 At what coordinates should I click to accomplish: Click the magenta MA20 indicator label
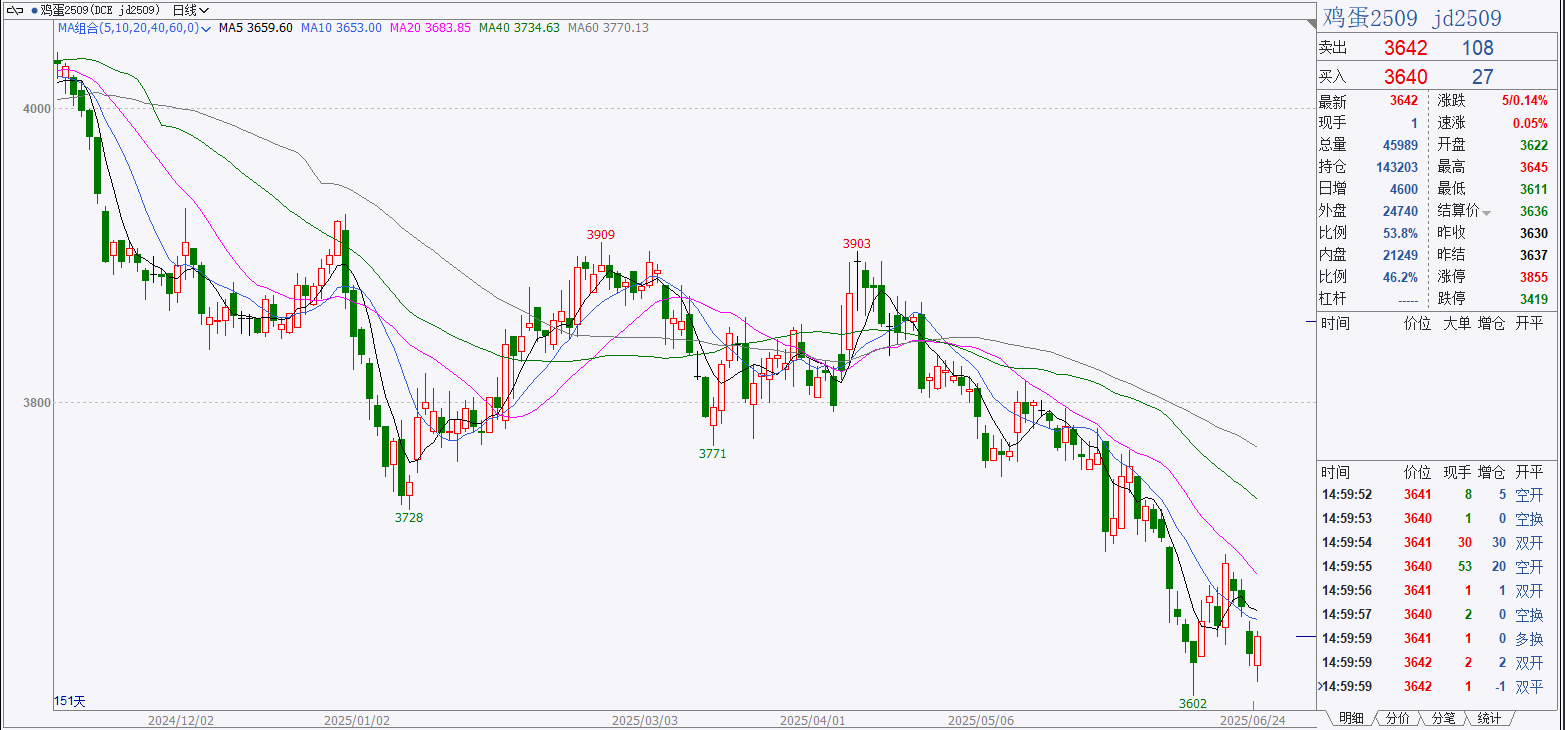click(x=430, y=28)
